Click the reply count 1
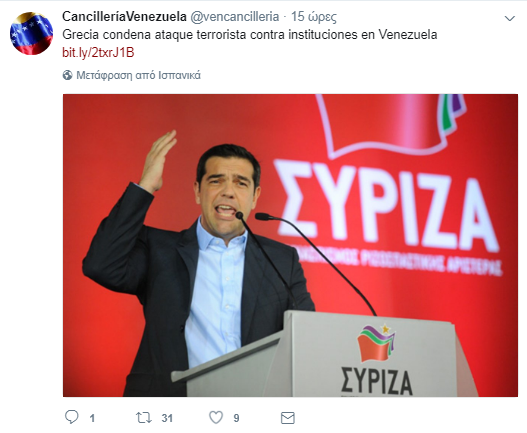Viewport: 527px width, 433px height. [92, 418]
